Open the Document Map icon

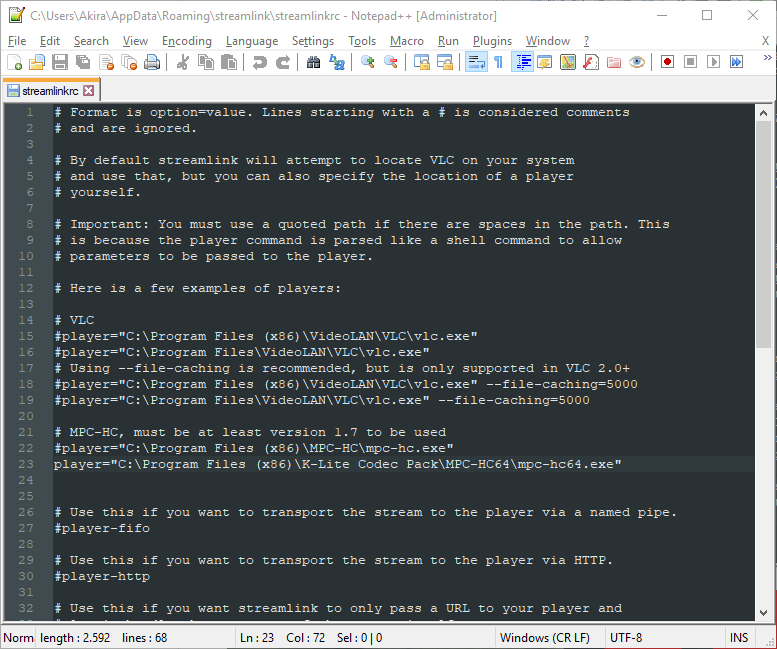[568, 62]
